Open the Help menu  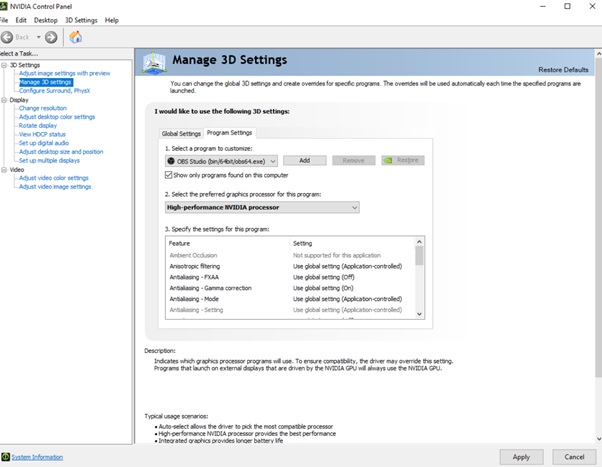pos(111,20)
